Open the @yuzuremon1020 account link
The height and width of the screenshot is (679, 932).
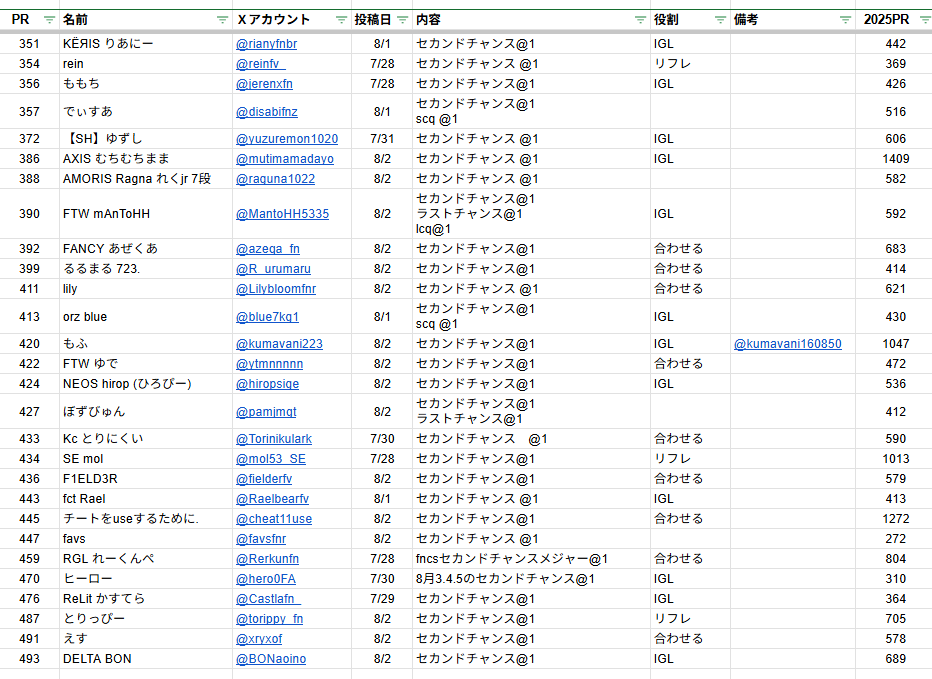pyautogui.click(x=286, y=139)
